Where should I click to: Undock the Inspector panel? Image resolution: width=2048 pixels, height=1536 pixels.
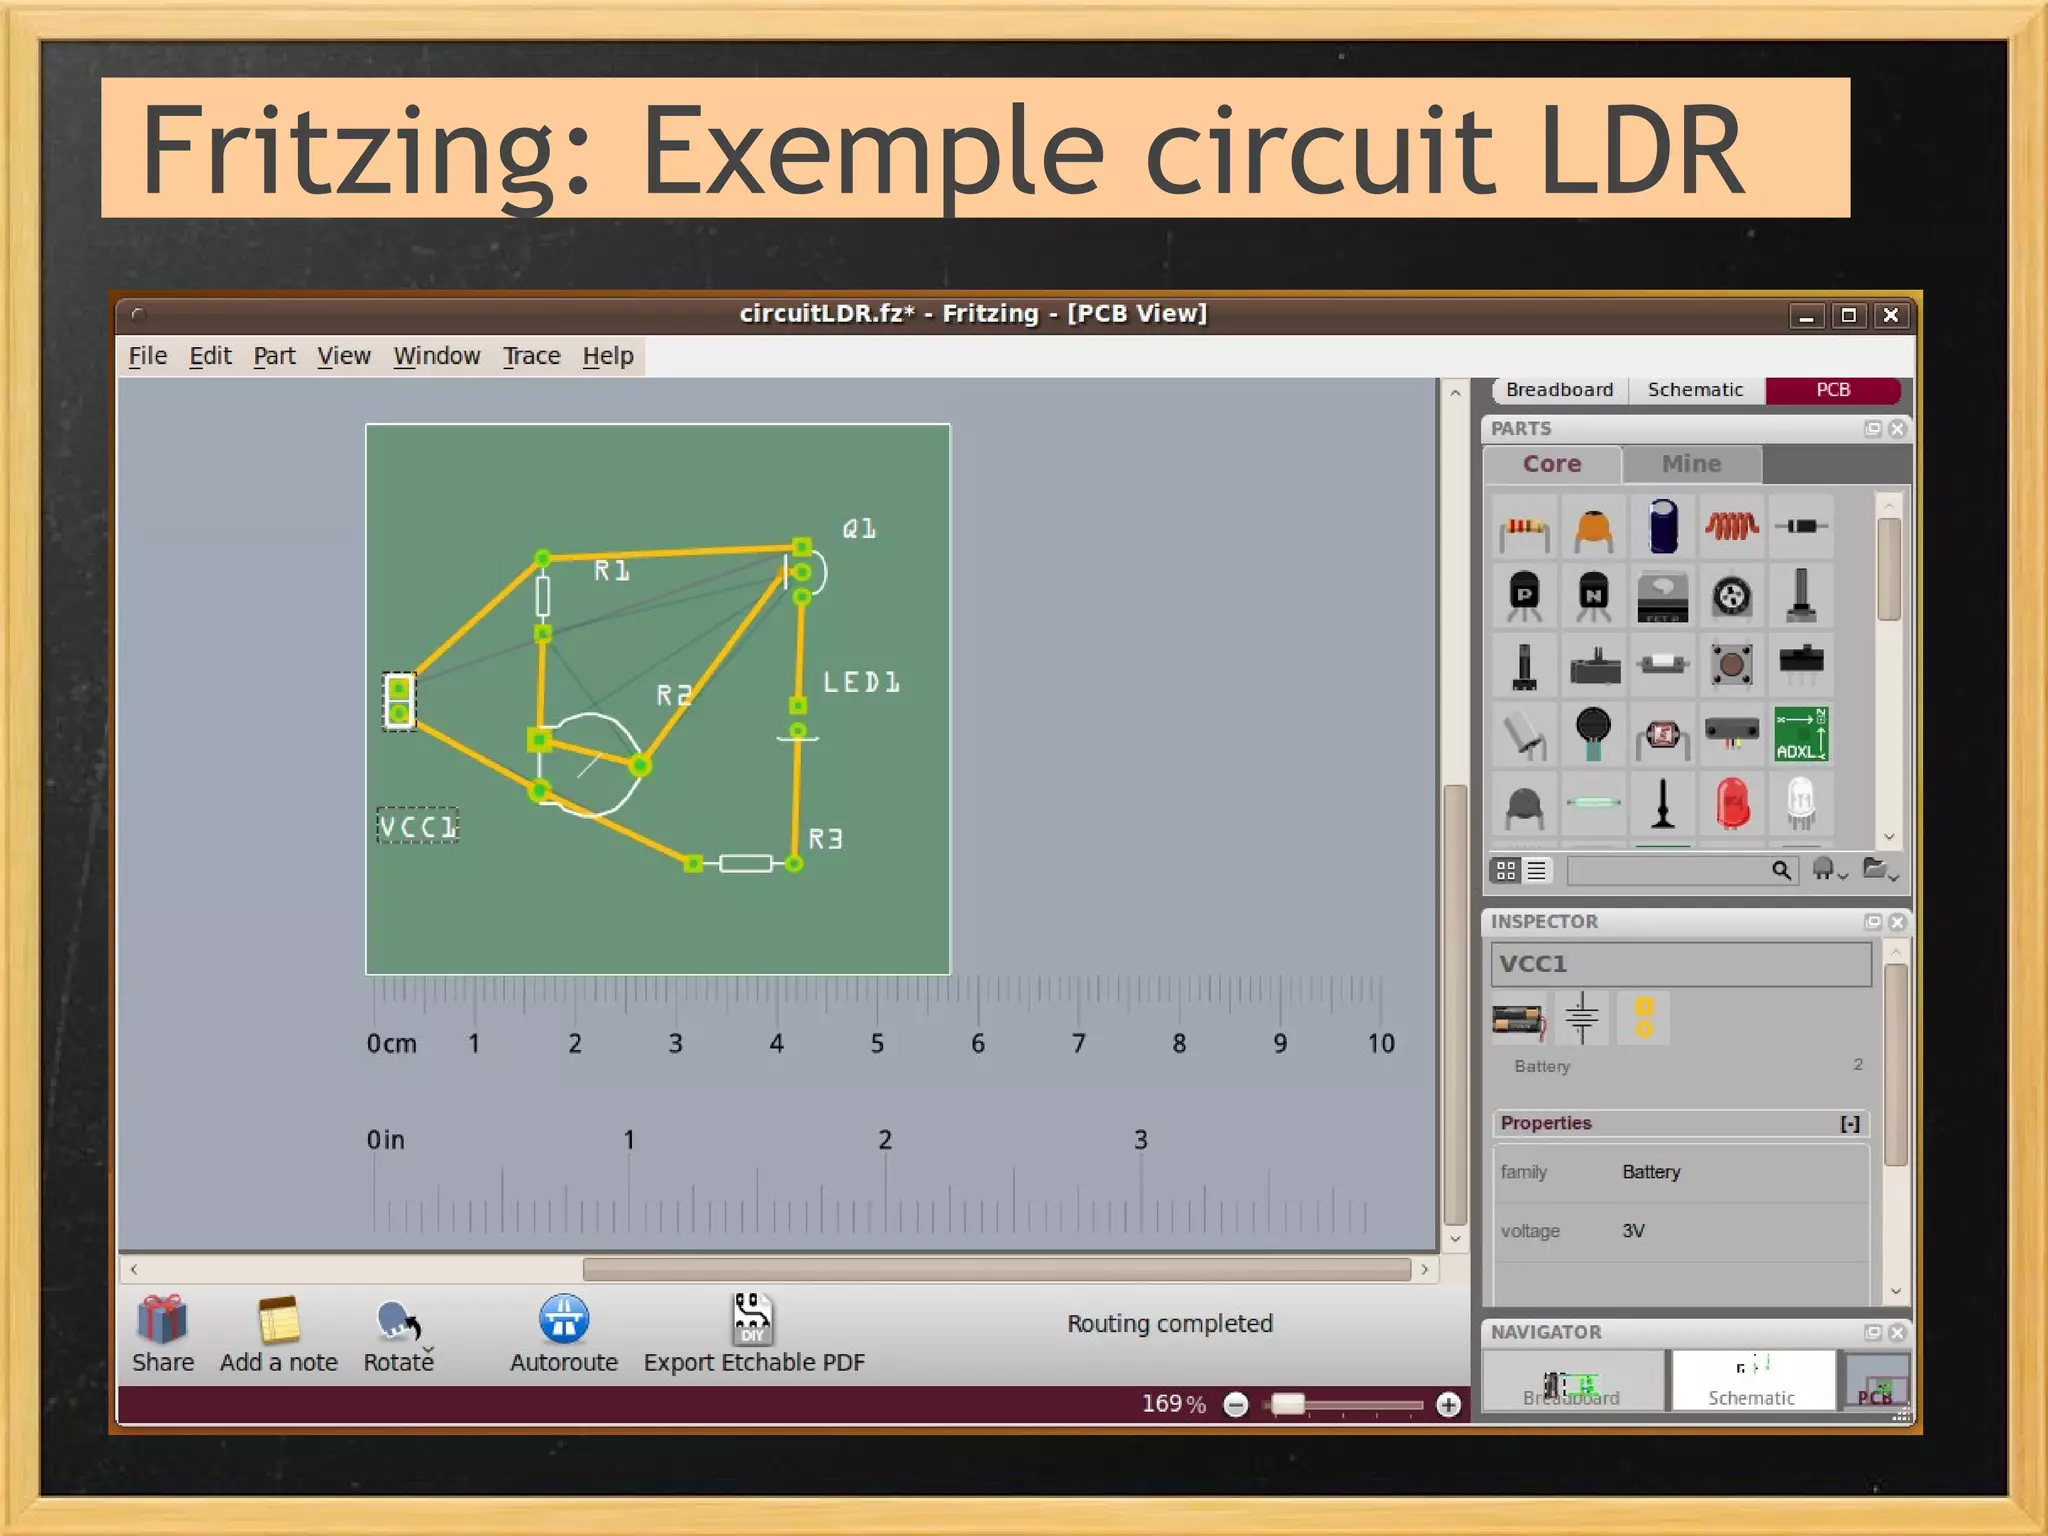pos(1873,922)
